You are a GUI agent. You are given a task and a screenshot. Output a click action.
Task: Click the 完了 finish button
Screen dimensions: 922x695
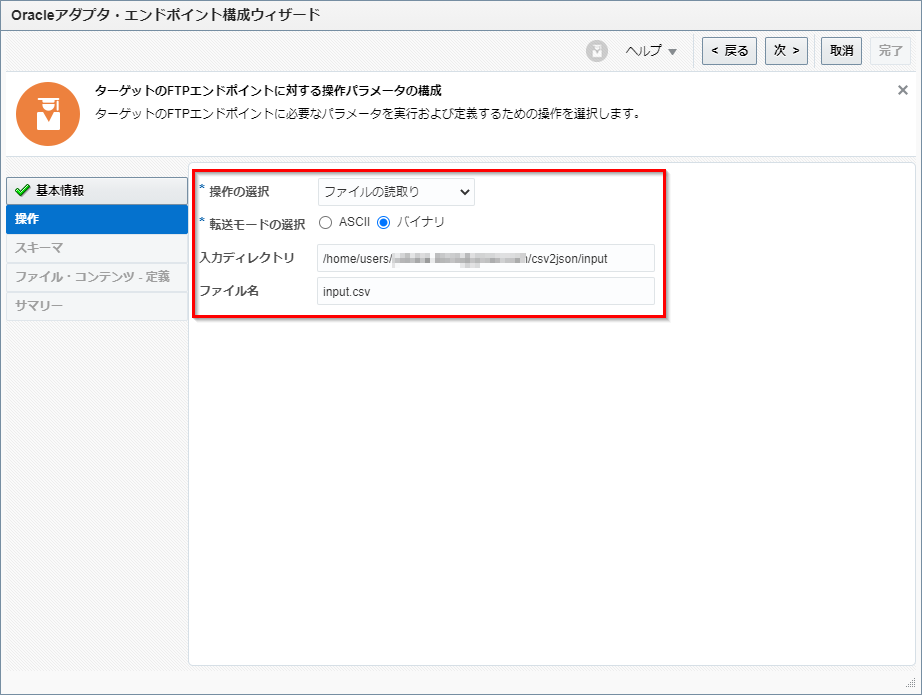890,51
